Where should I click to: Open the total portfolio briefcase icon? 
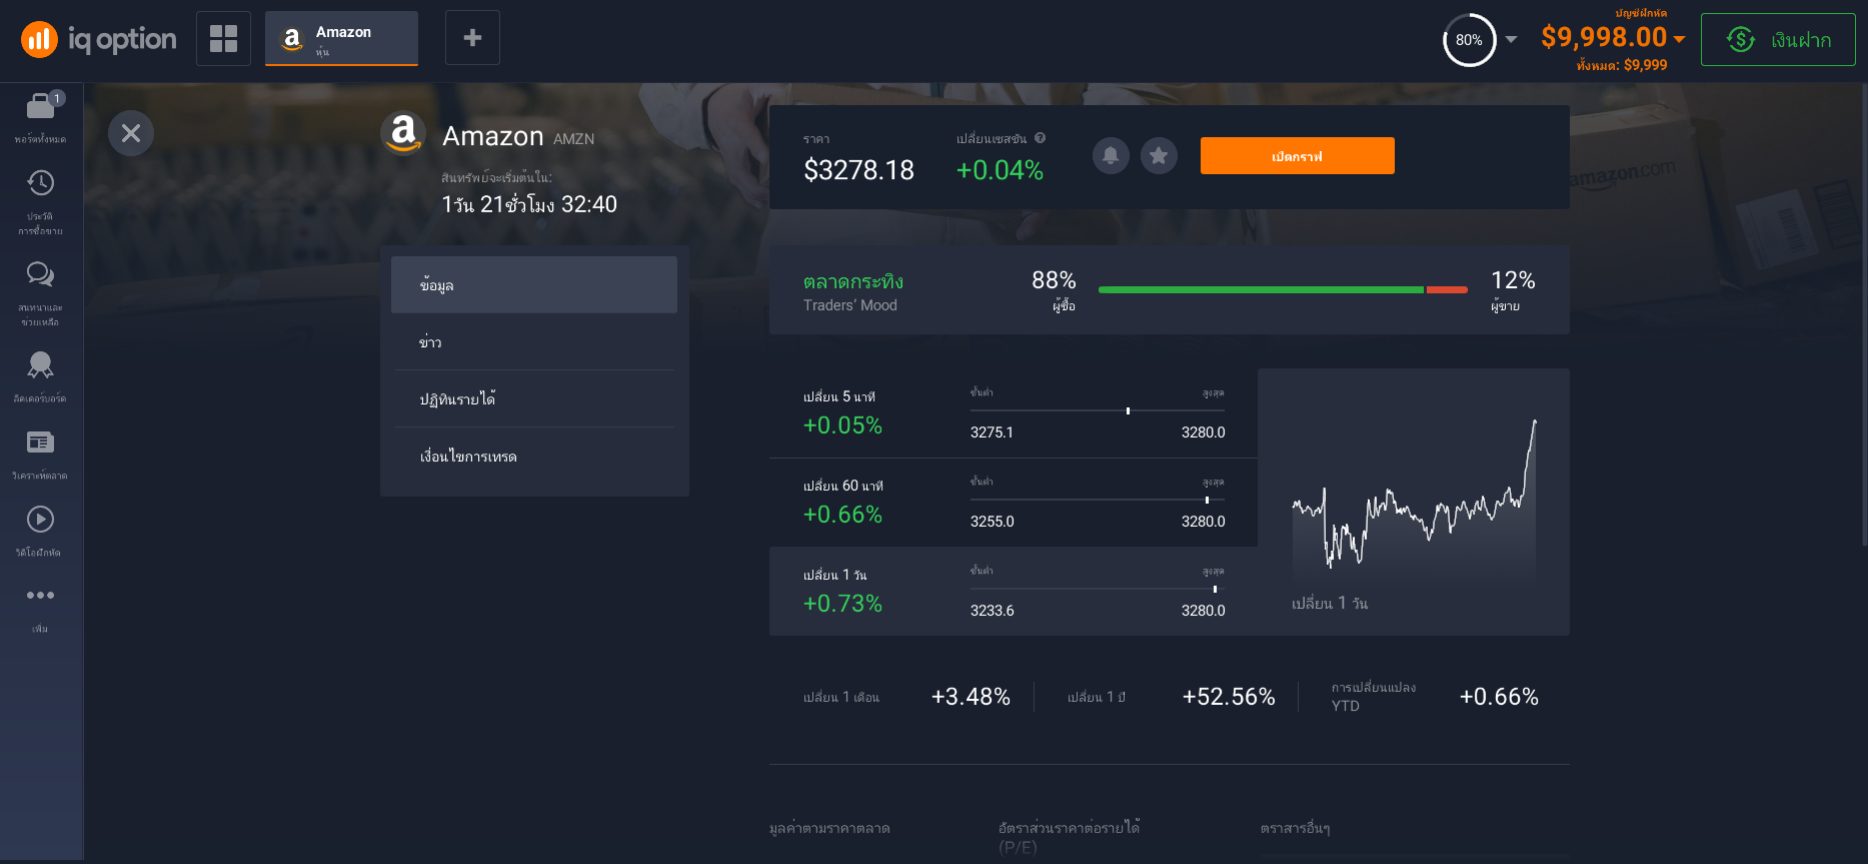40,106
